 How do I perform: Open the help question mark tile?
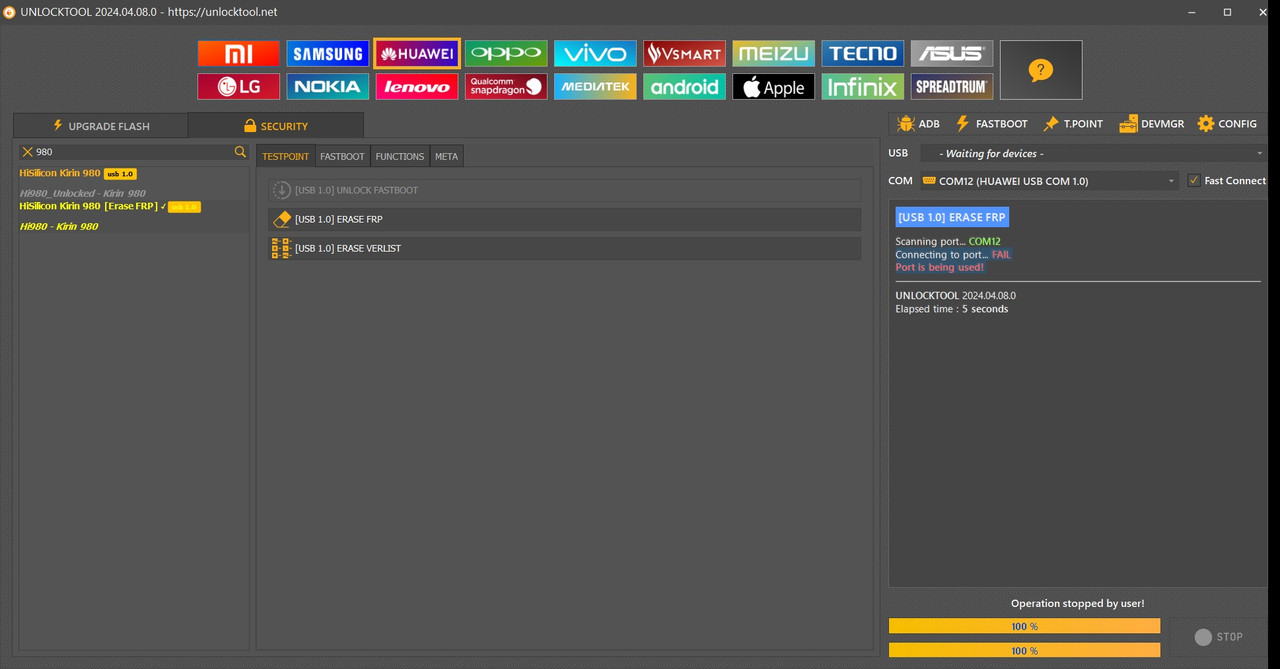tap(1041, 70)
